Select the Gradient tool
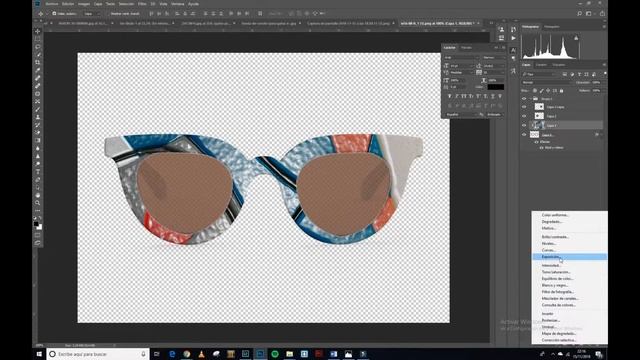 (x=38, y=140)
